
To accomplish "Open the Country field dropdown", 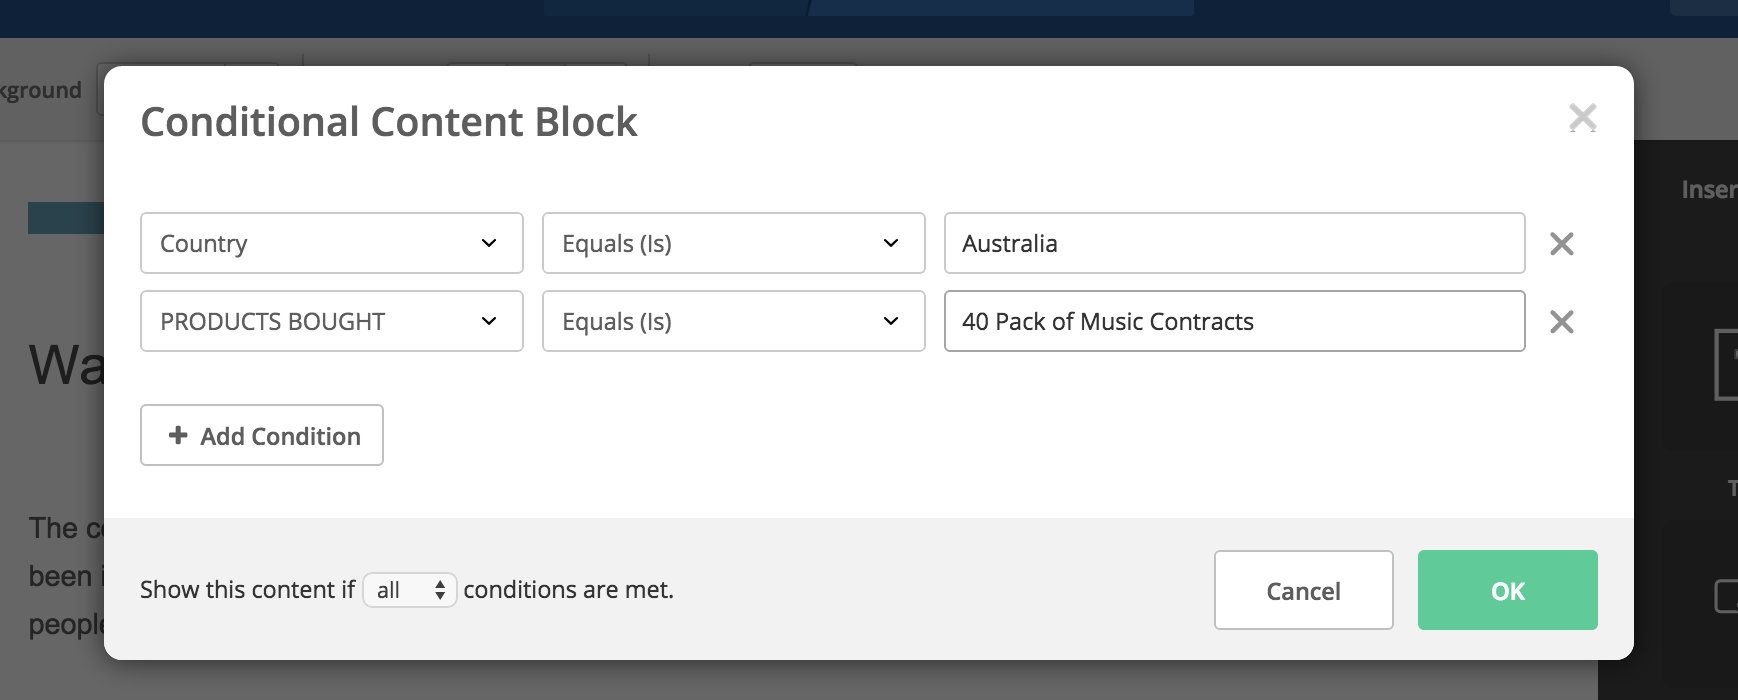I will pos(332,243).
